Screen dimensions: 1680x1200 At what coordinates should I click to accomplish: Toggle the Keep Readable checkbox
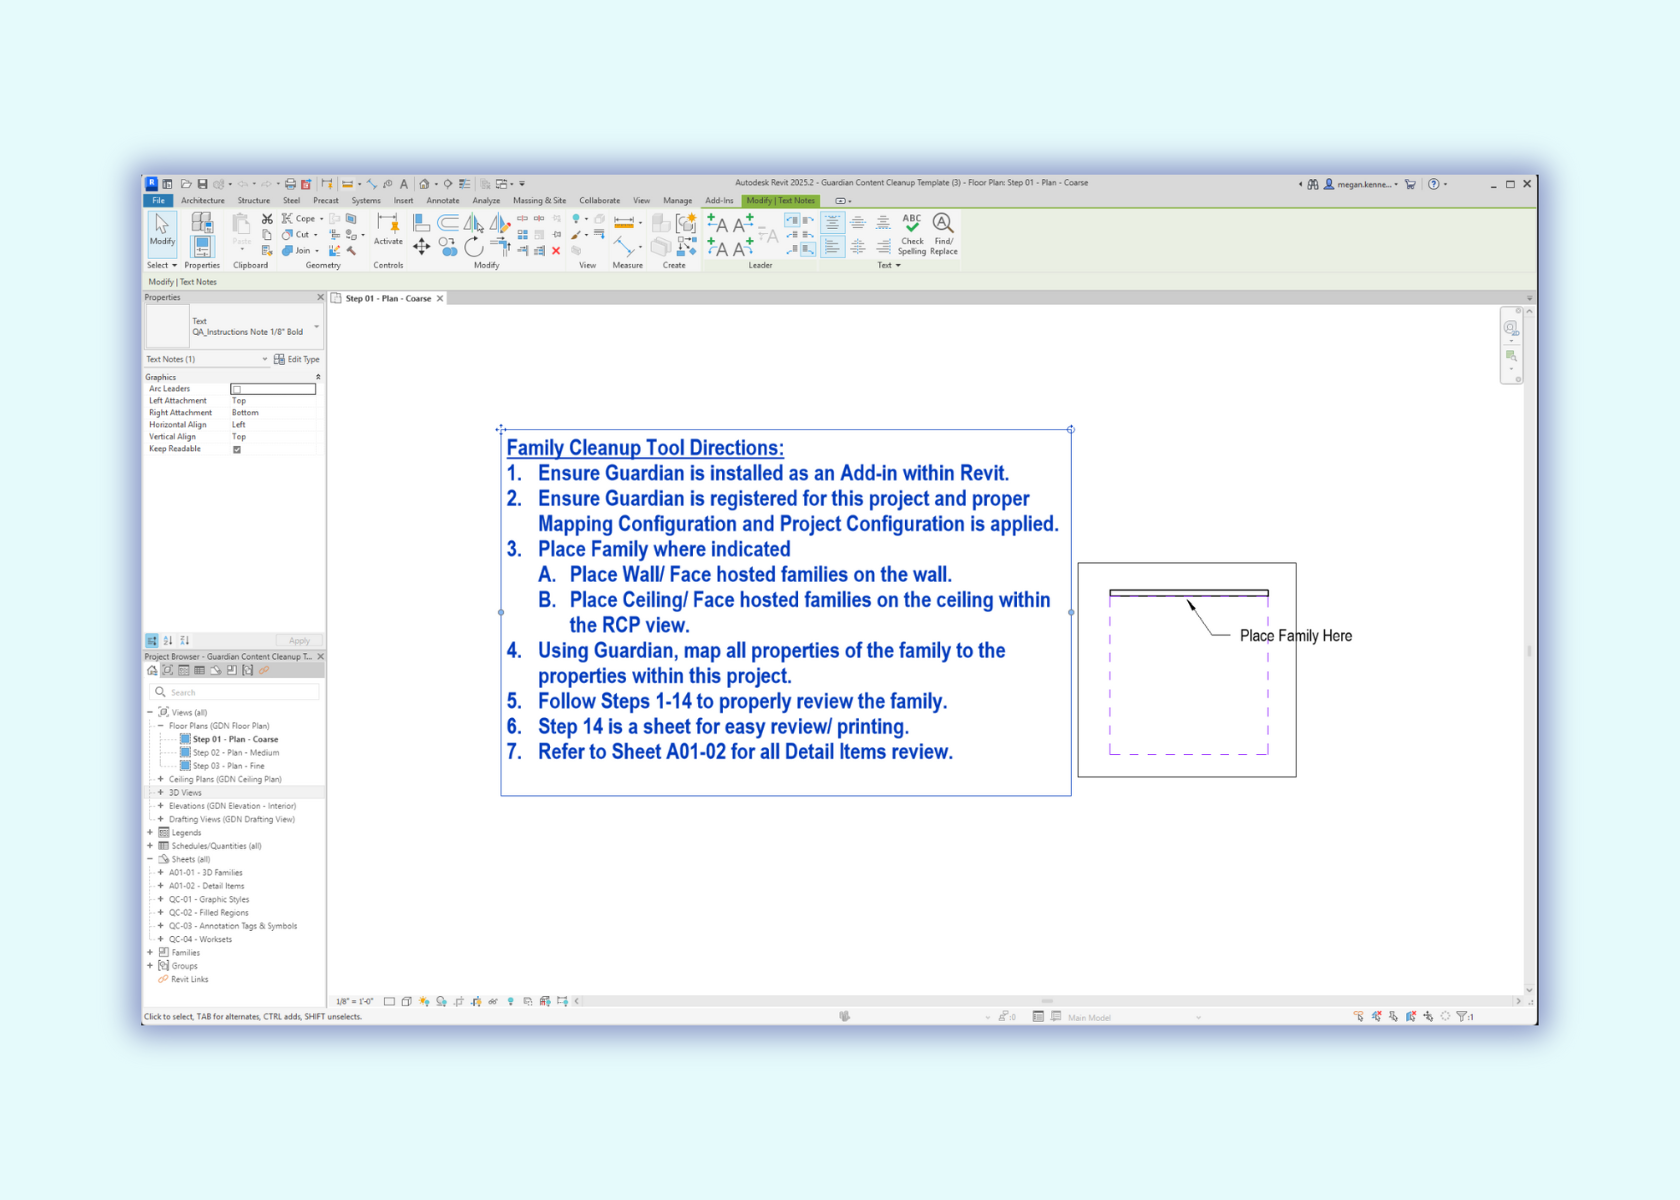point(237,449)
